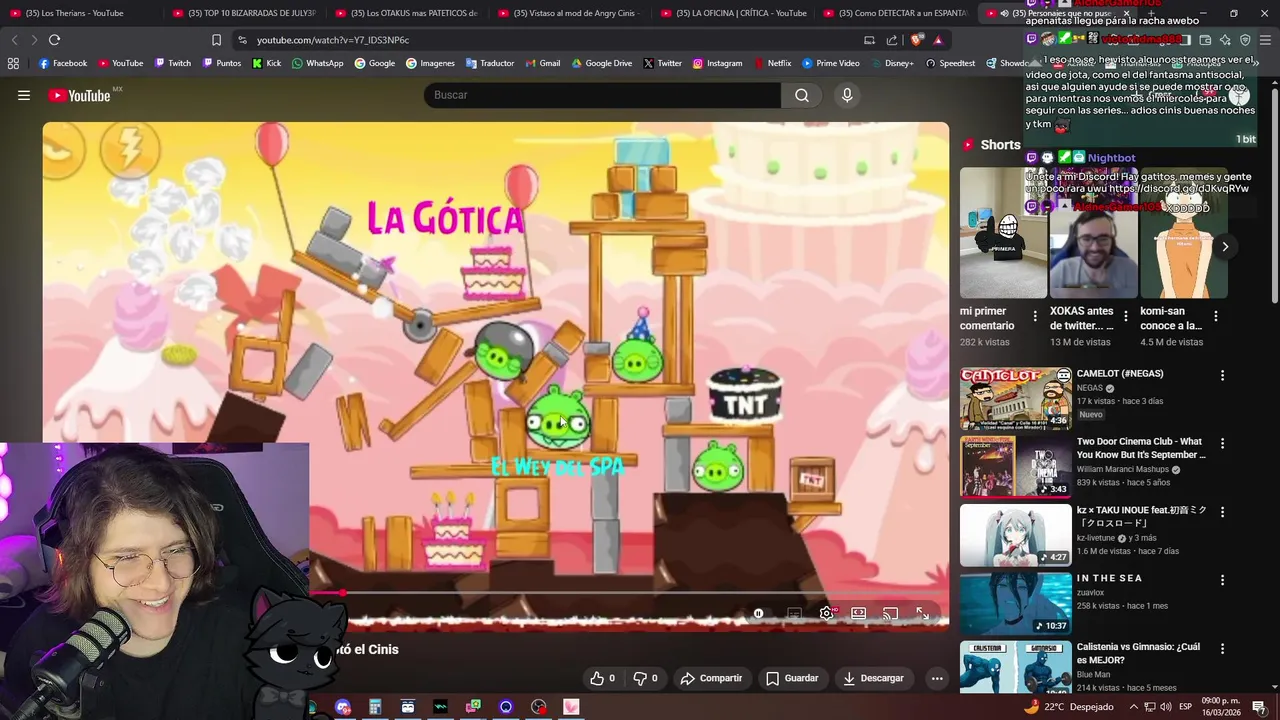Viewport: 1280px width, 720px height.
Task: Click the Descargar download button
Action: [x=873, y=678]
